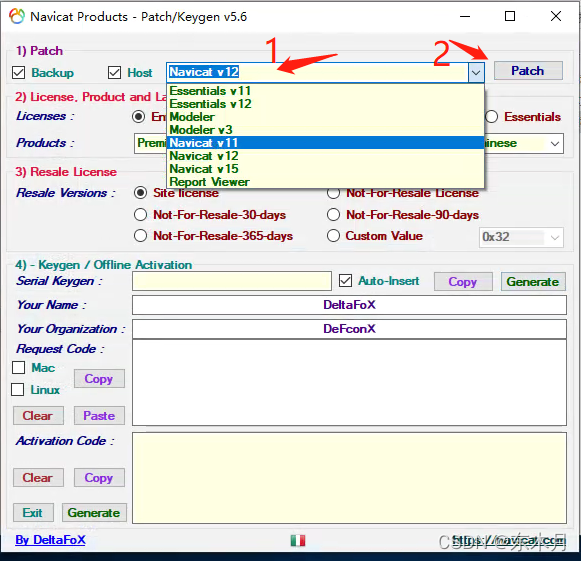Click the Patch button
This screenshot has height=561, width=581.
point(528,71)
